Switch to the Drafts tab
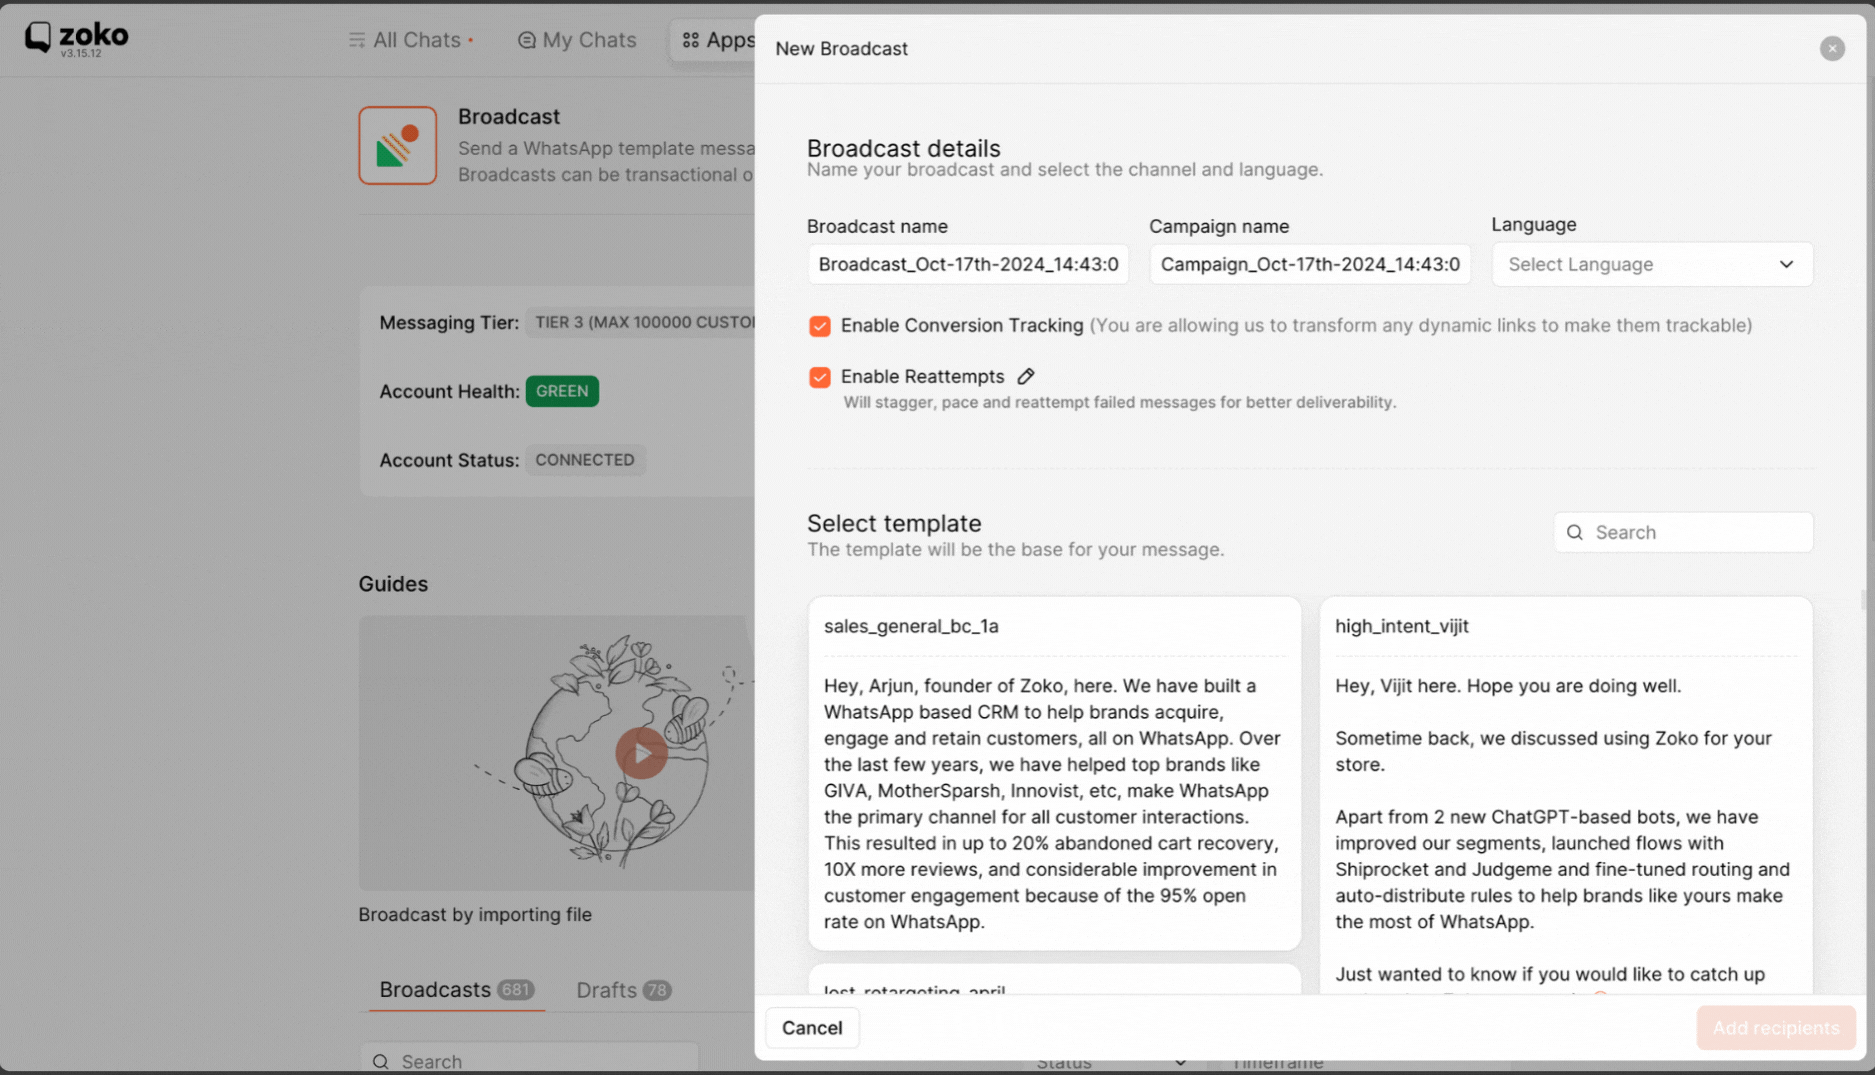1875x1075 pixels. [x=623, y=990]
